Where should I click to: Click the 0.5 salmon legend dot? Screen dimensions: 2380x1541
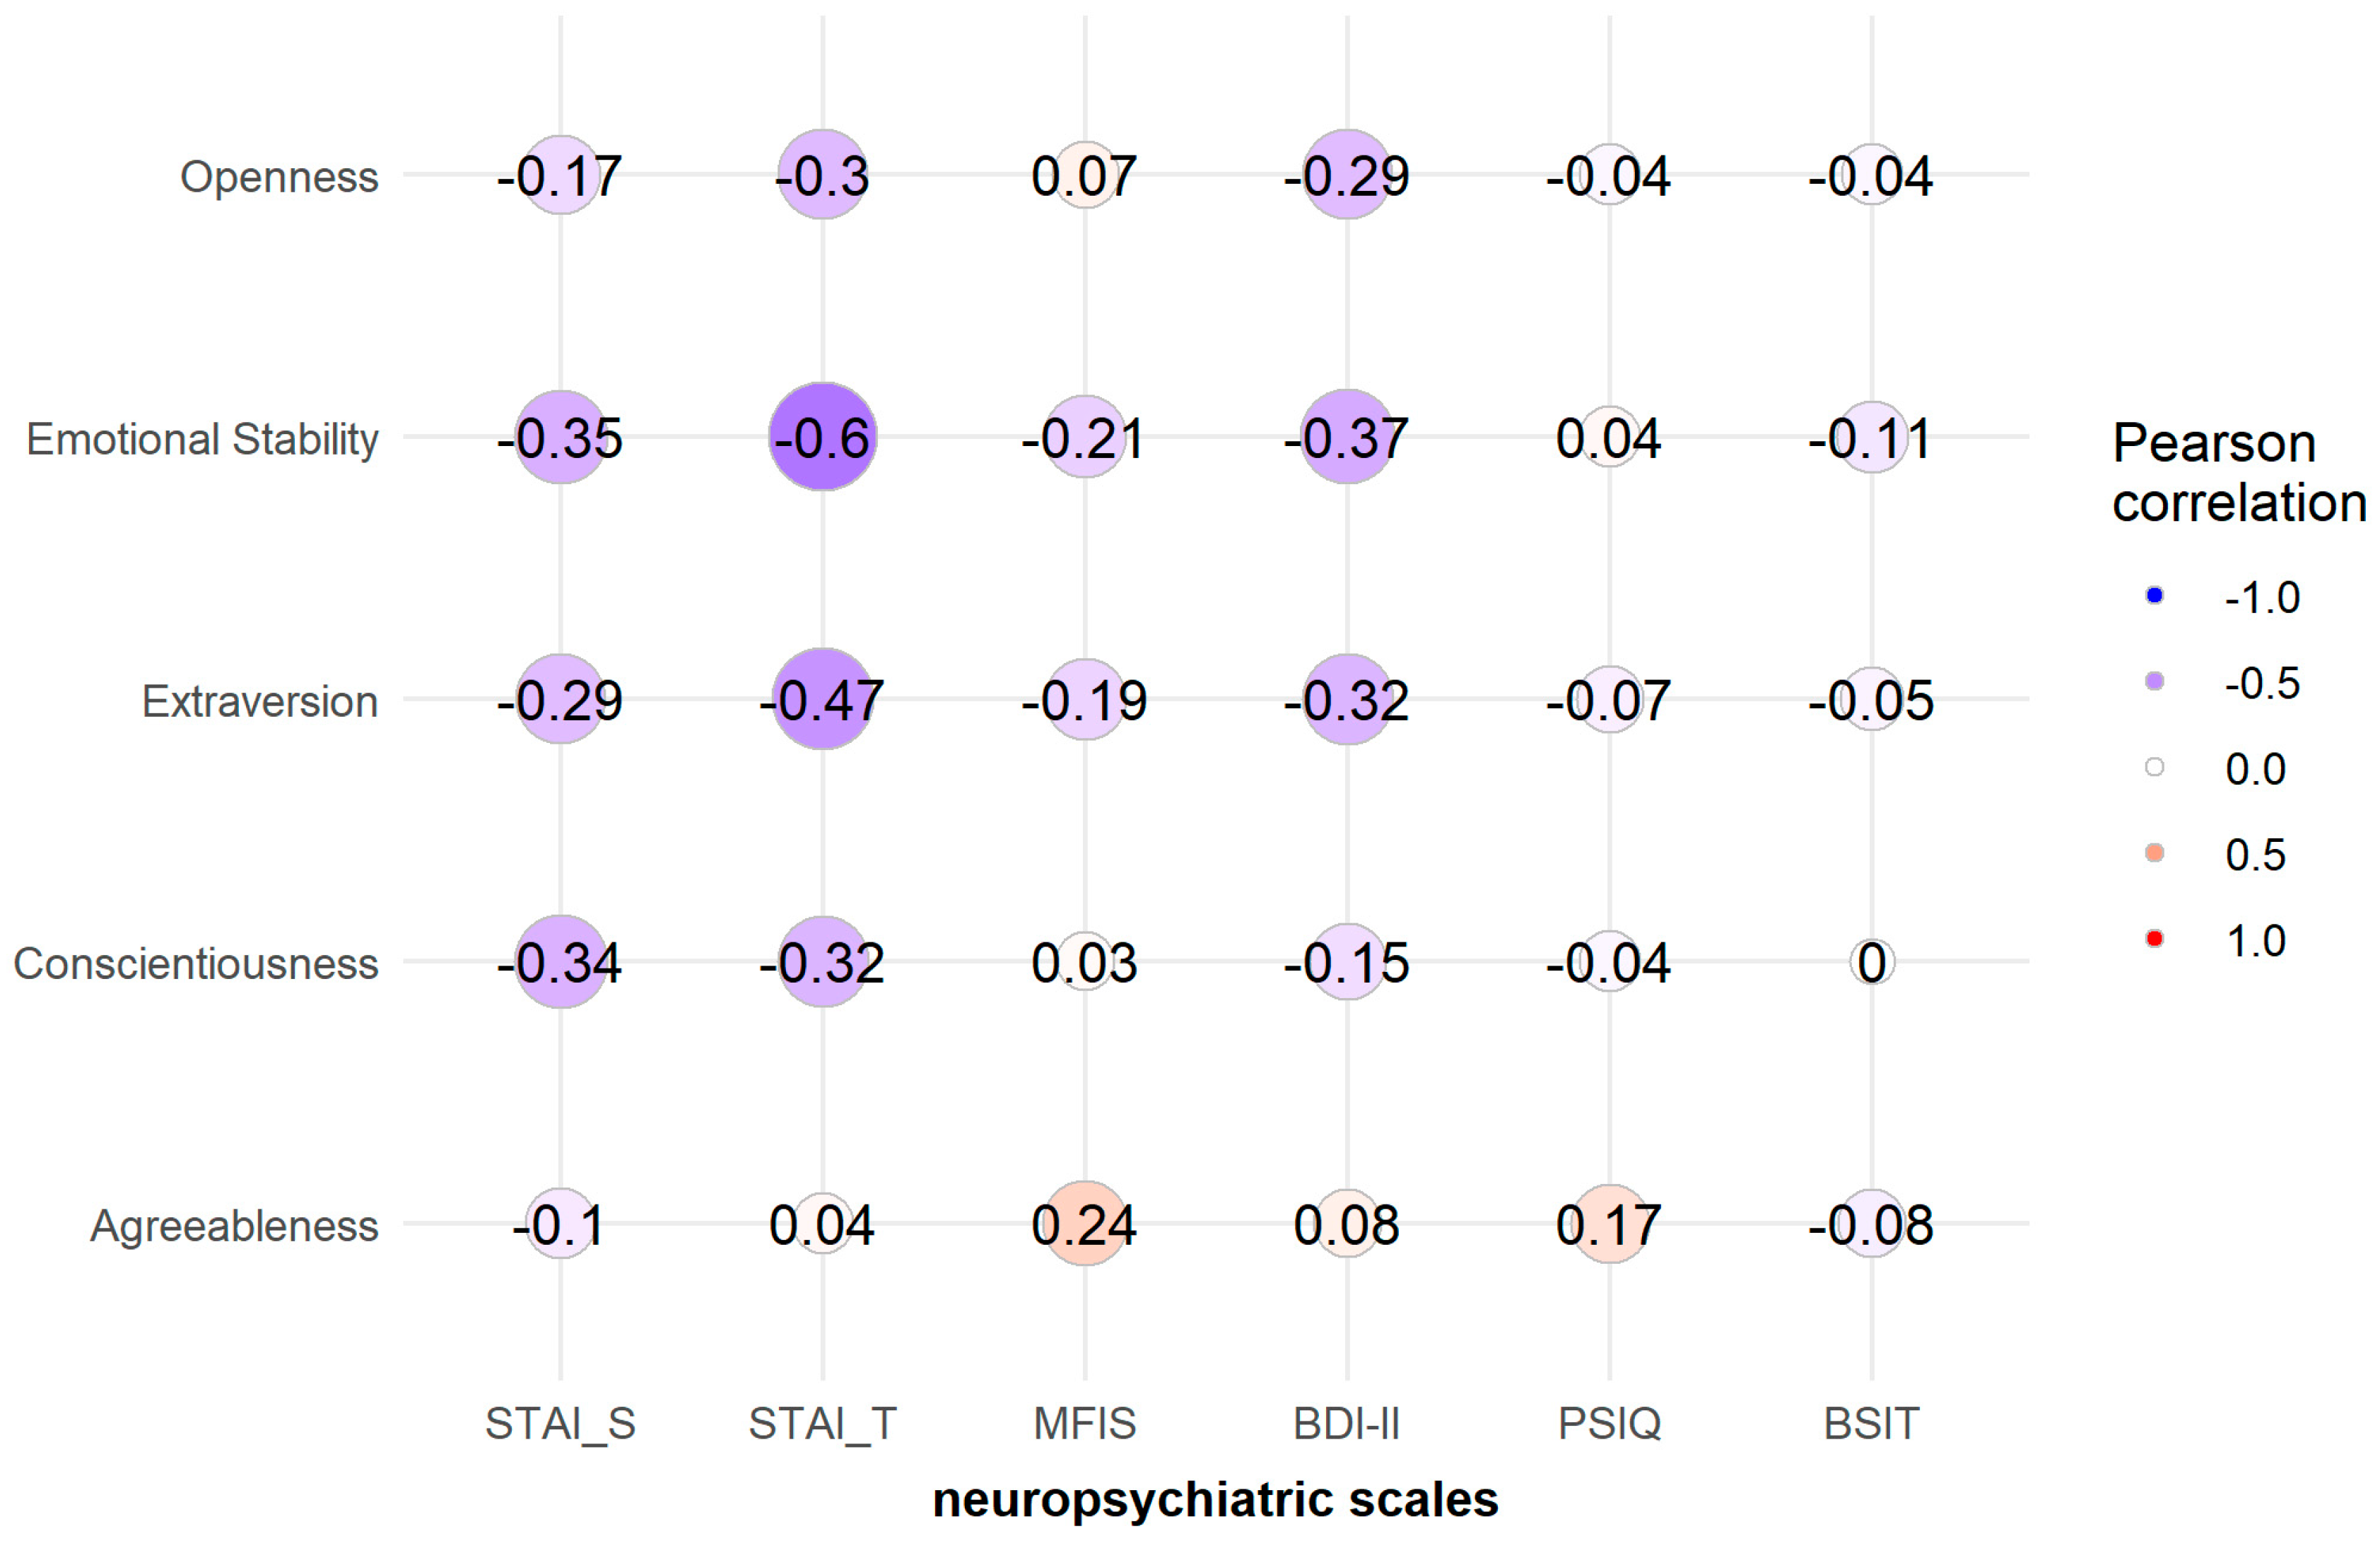click(x=2155, y=853)
